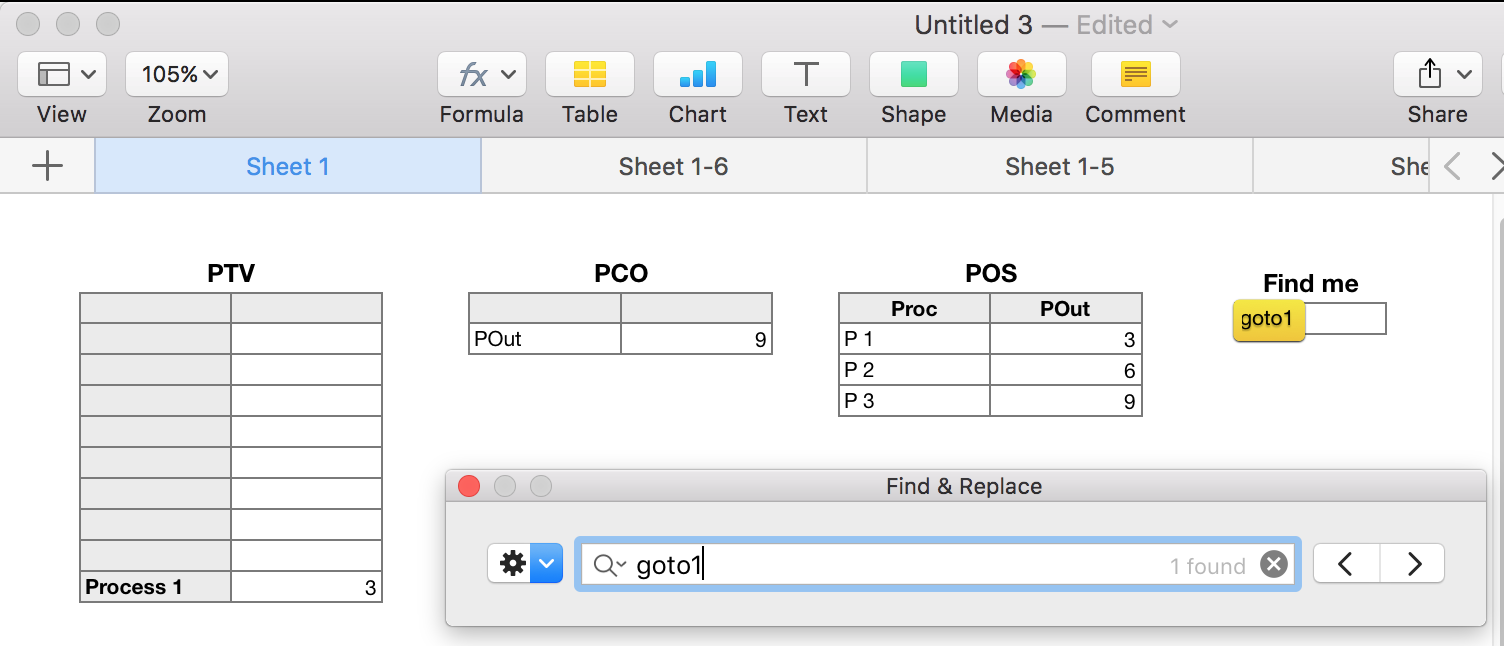Click the Find search input field
This screenshot has height=646, width=1504.
tap(900, 565)
